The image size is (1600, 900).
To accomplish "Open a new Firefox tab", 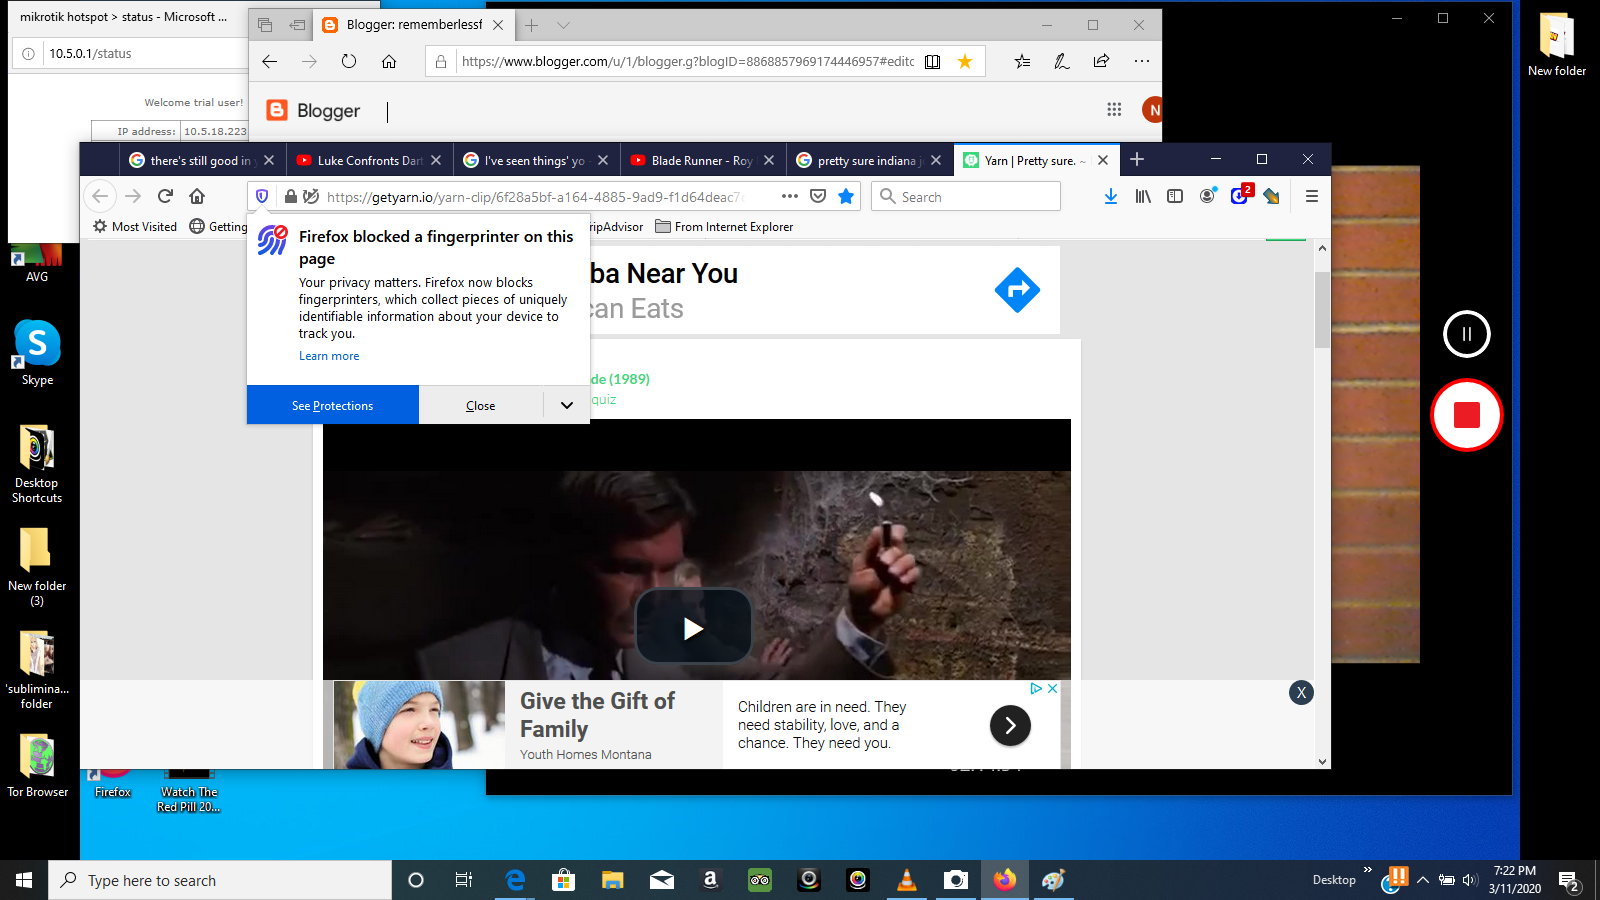I will click(1137, 160).
